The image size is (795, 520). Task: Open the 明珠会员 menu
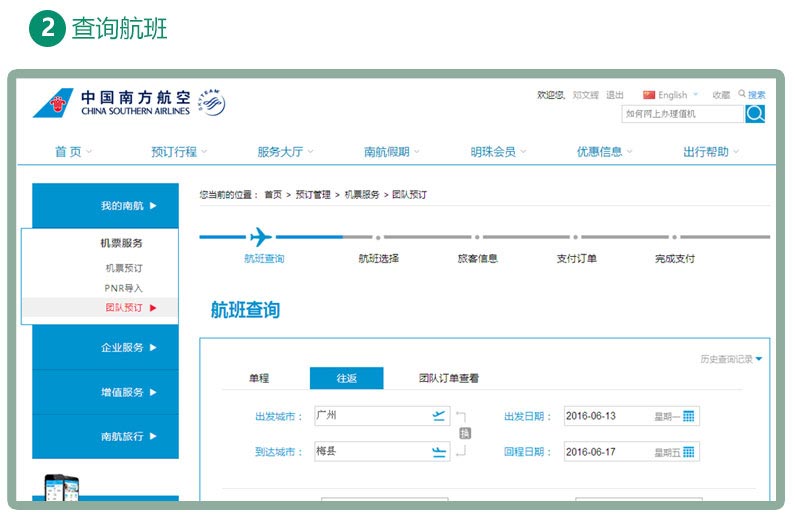[498, 152]
